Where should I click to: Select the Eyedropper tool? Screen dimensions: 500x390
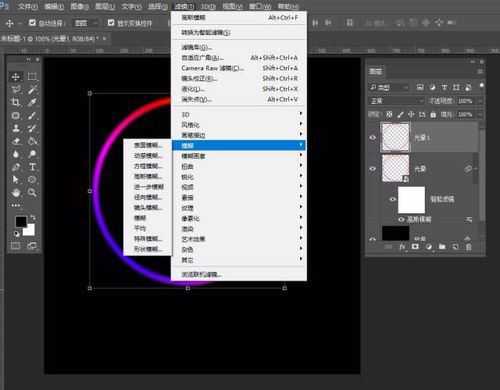[x=32, y=102]
